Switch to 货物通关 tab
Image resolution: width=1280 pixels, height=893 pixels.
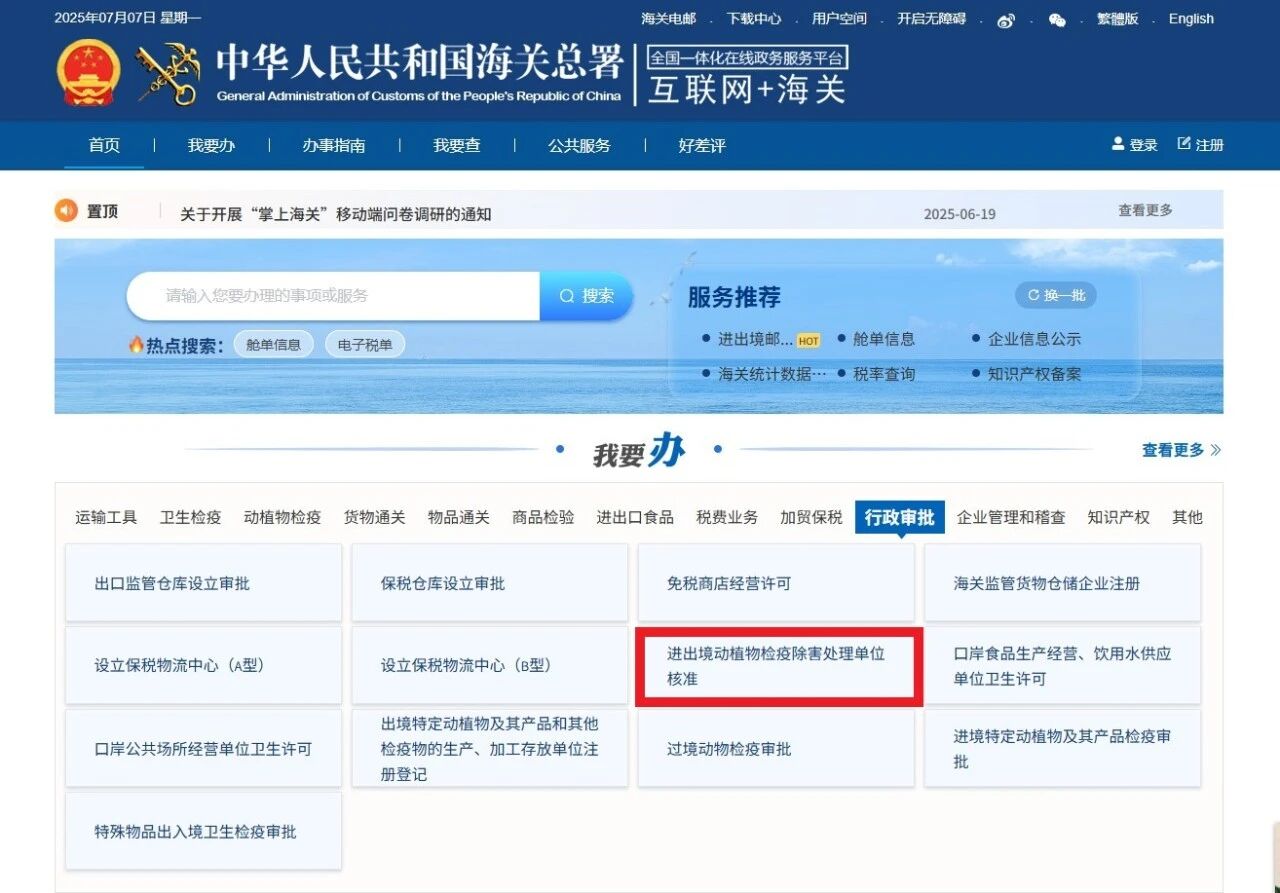click(x=374, y=517)
